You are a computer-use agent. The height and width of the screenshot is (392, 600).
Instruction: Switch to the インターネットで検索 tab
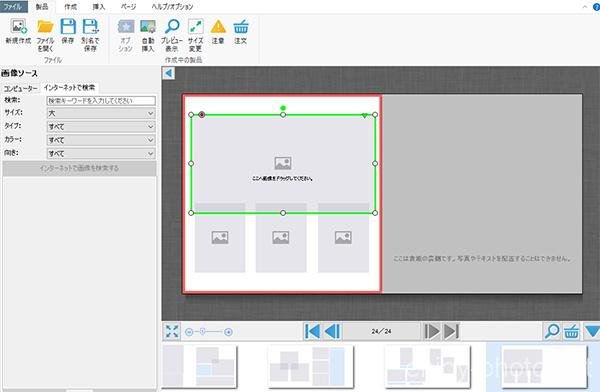point(69,88)
